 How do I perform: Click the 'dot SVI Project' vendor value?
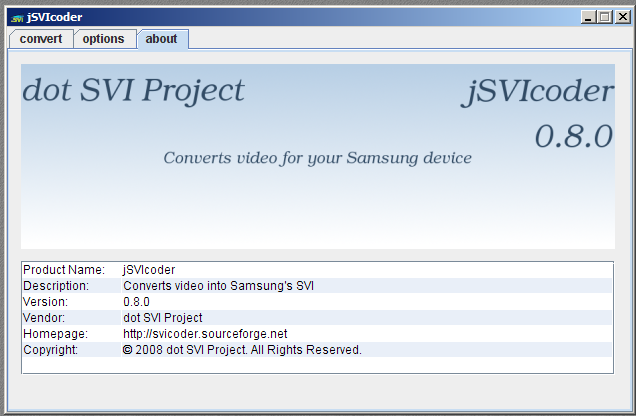pyautogui.click(x=366, y=318)
